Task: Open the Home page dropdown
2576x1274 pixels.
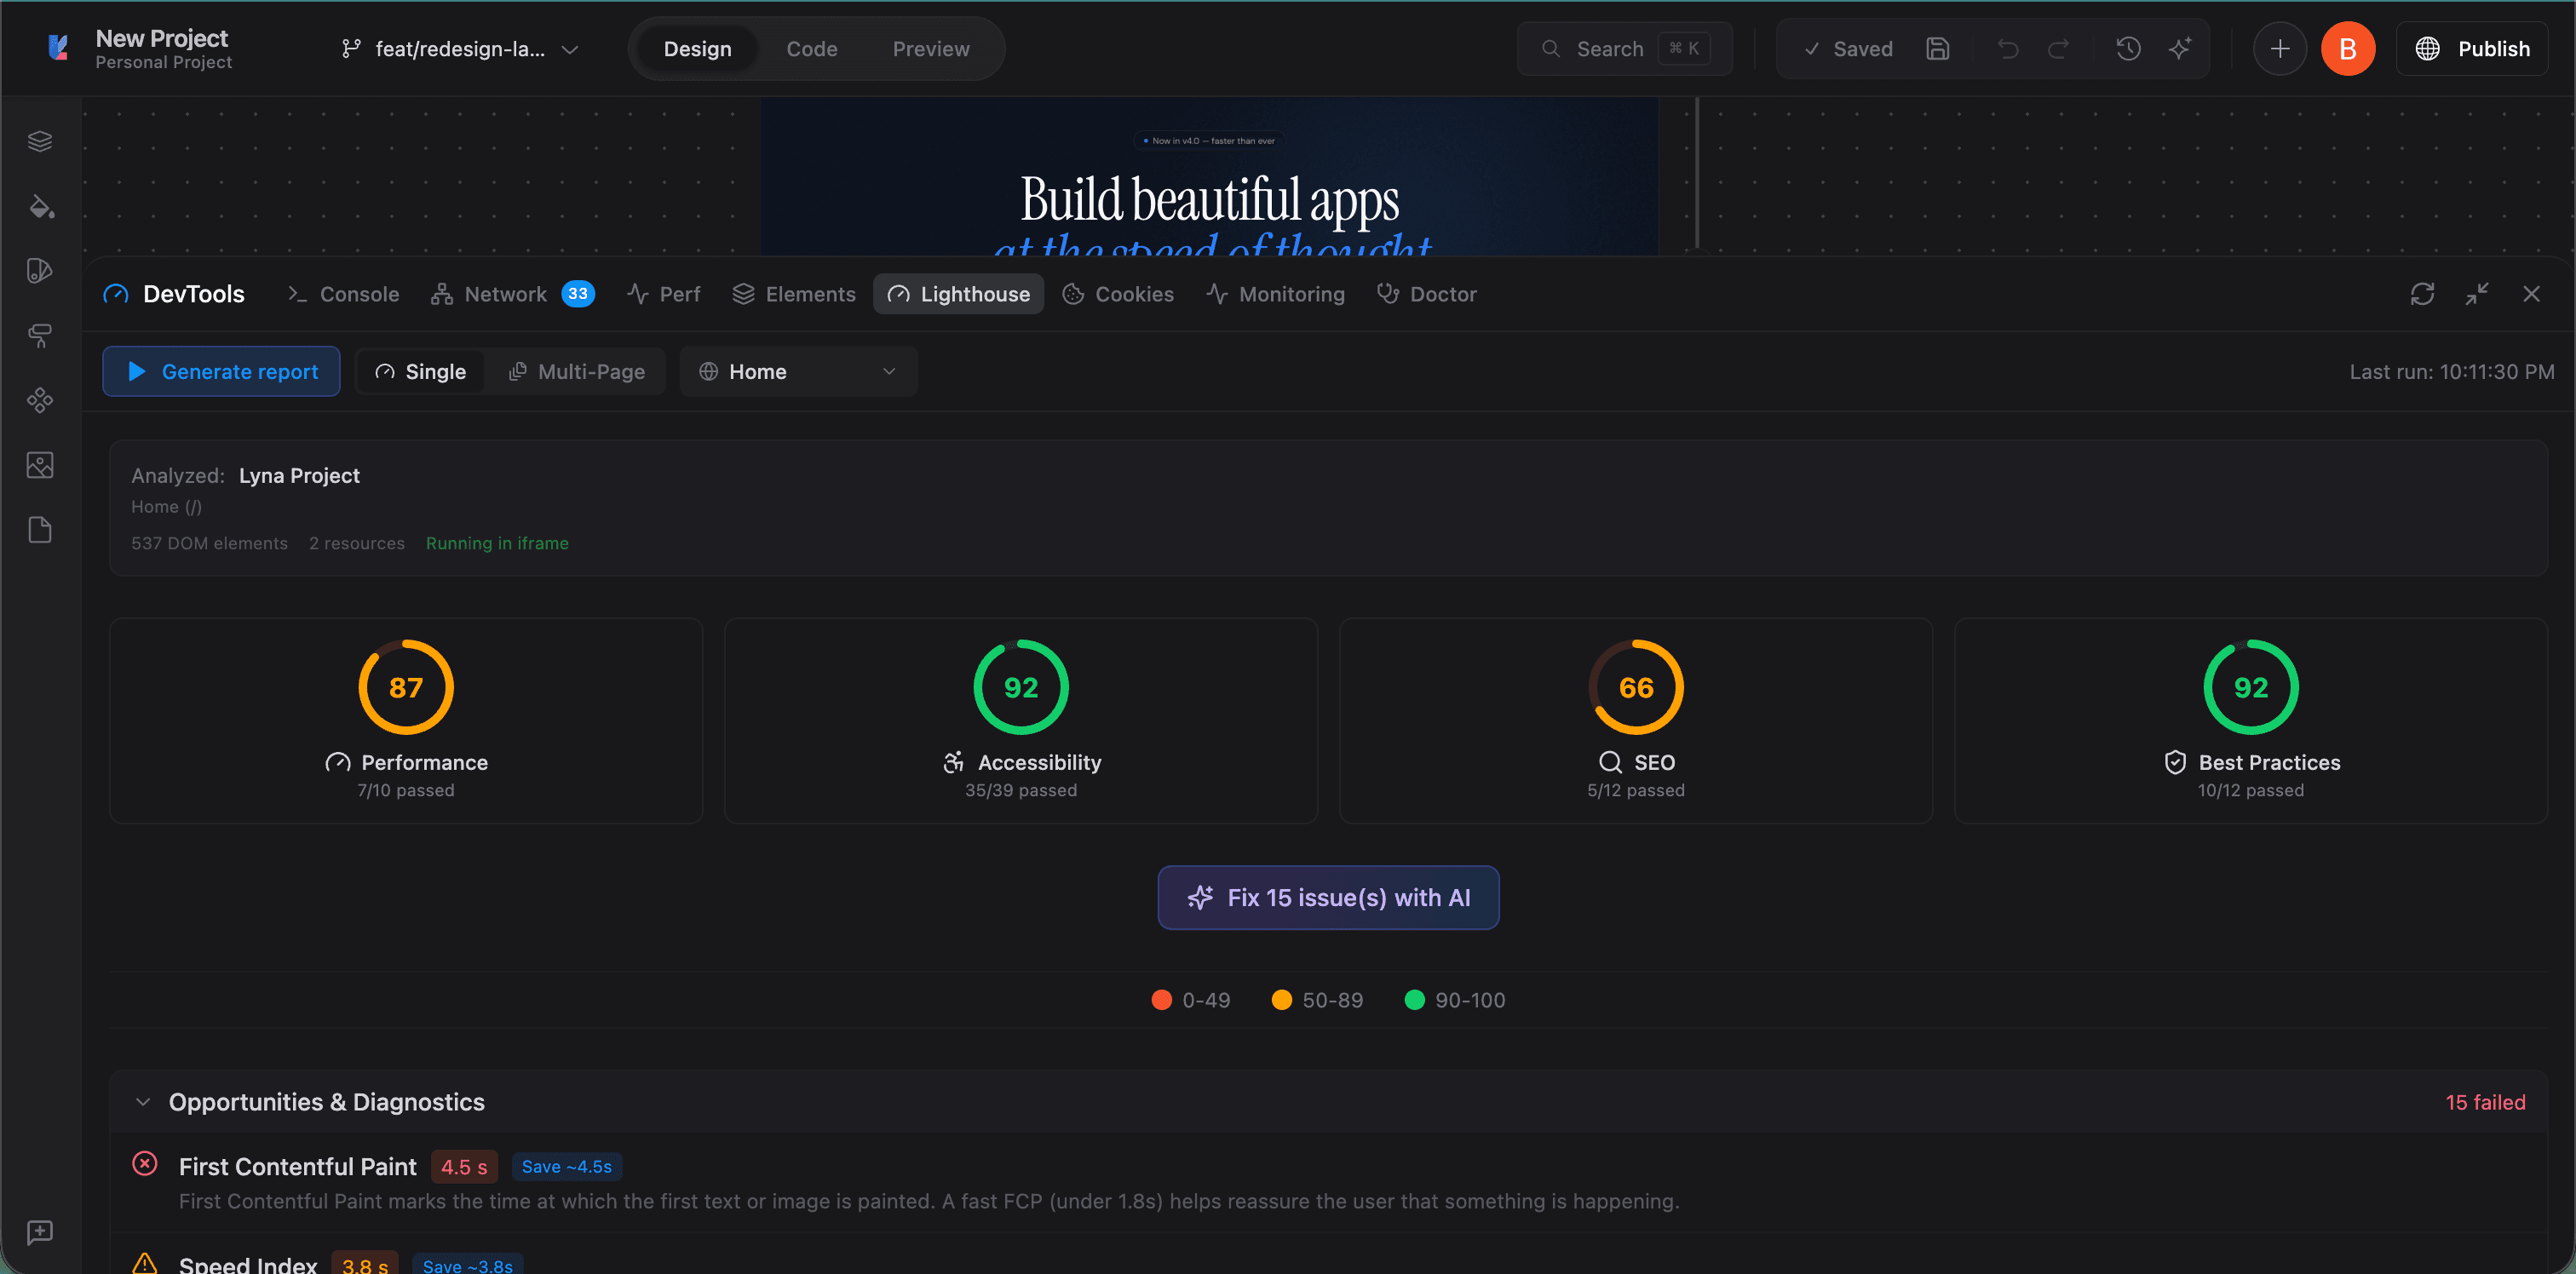Action: click(x=798, y=372)
